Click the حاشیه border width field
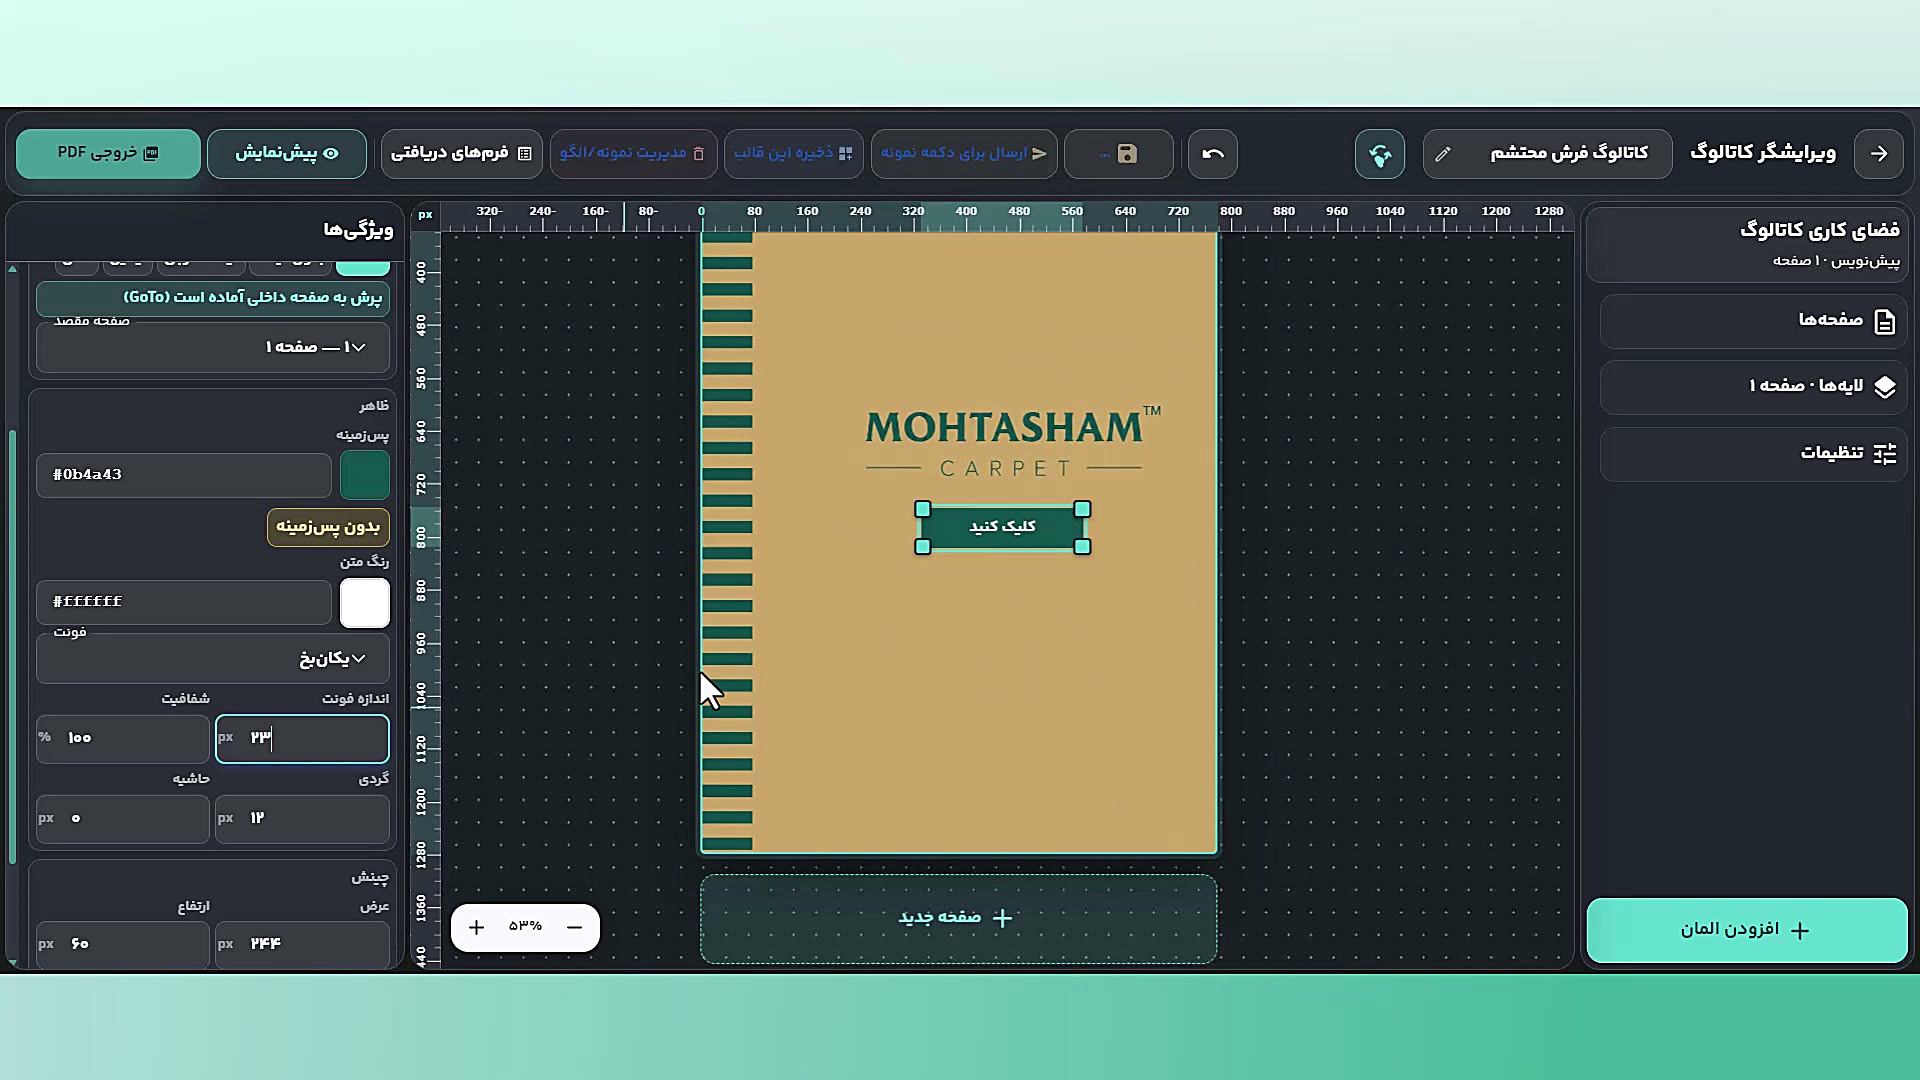Screen dimensions: 1920x1080 (123, 819)
